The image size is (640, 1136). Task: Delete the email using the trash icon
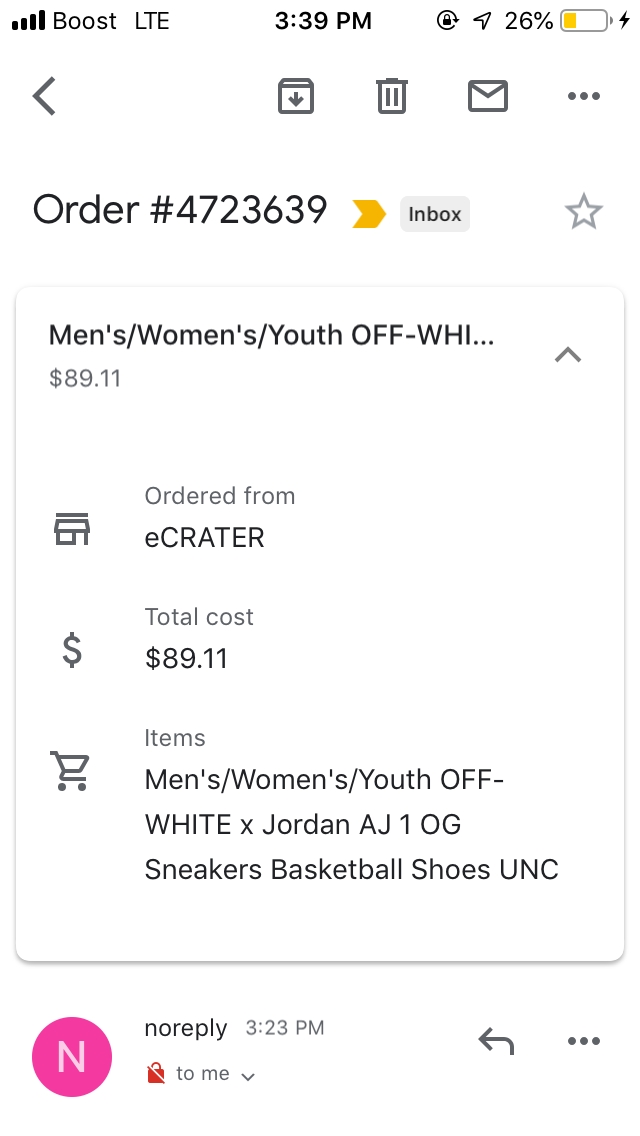391,96
